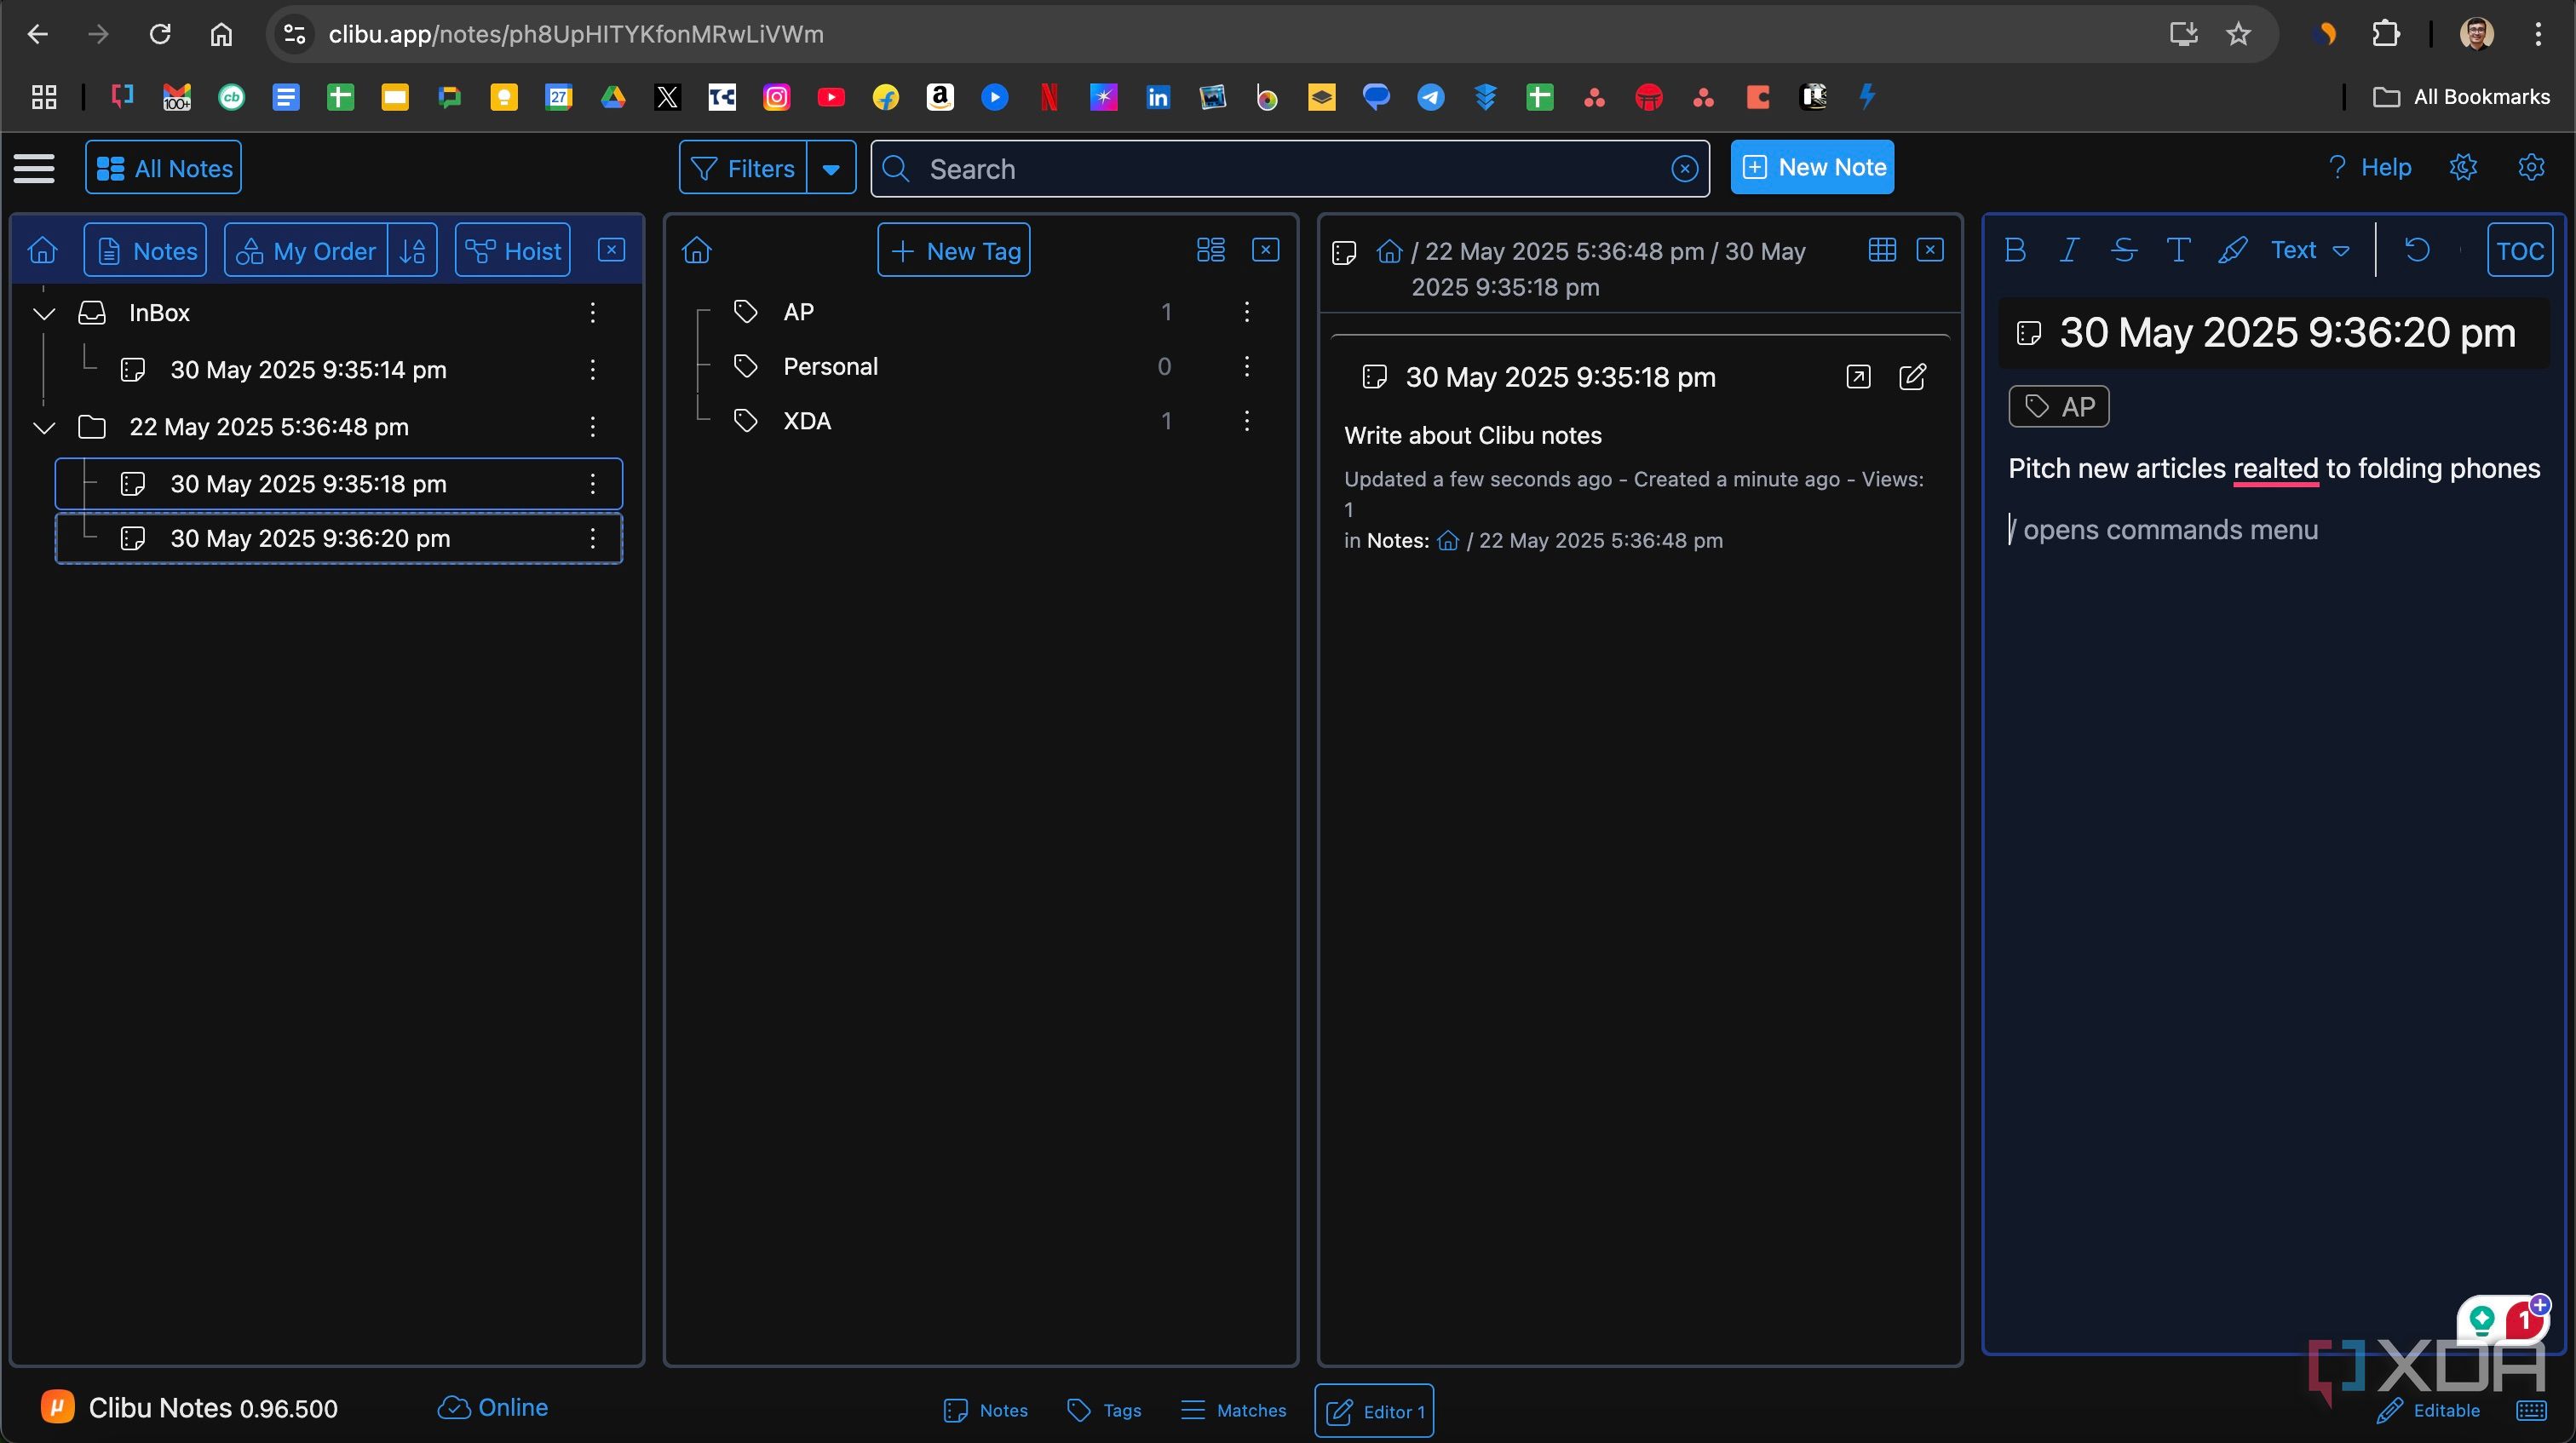Close the notes tree panel
The width and height of the screenshot is (2576, 1443).
[x=611, y=249]
